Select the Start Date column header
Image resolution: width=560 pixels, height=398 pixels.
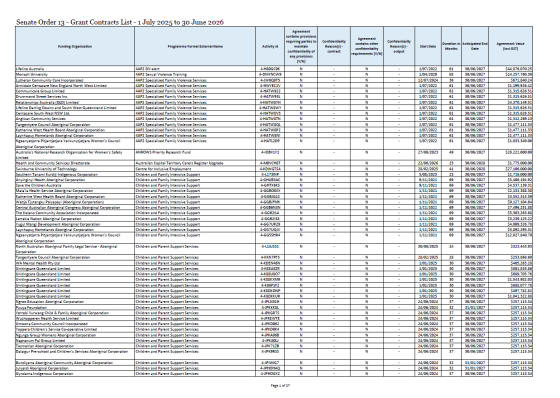[428, 46]
